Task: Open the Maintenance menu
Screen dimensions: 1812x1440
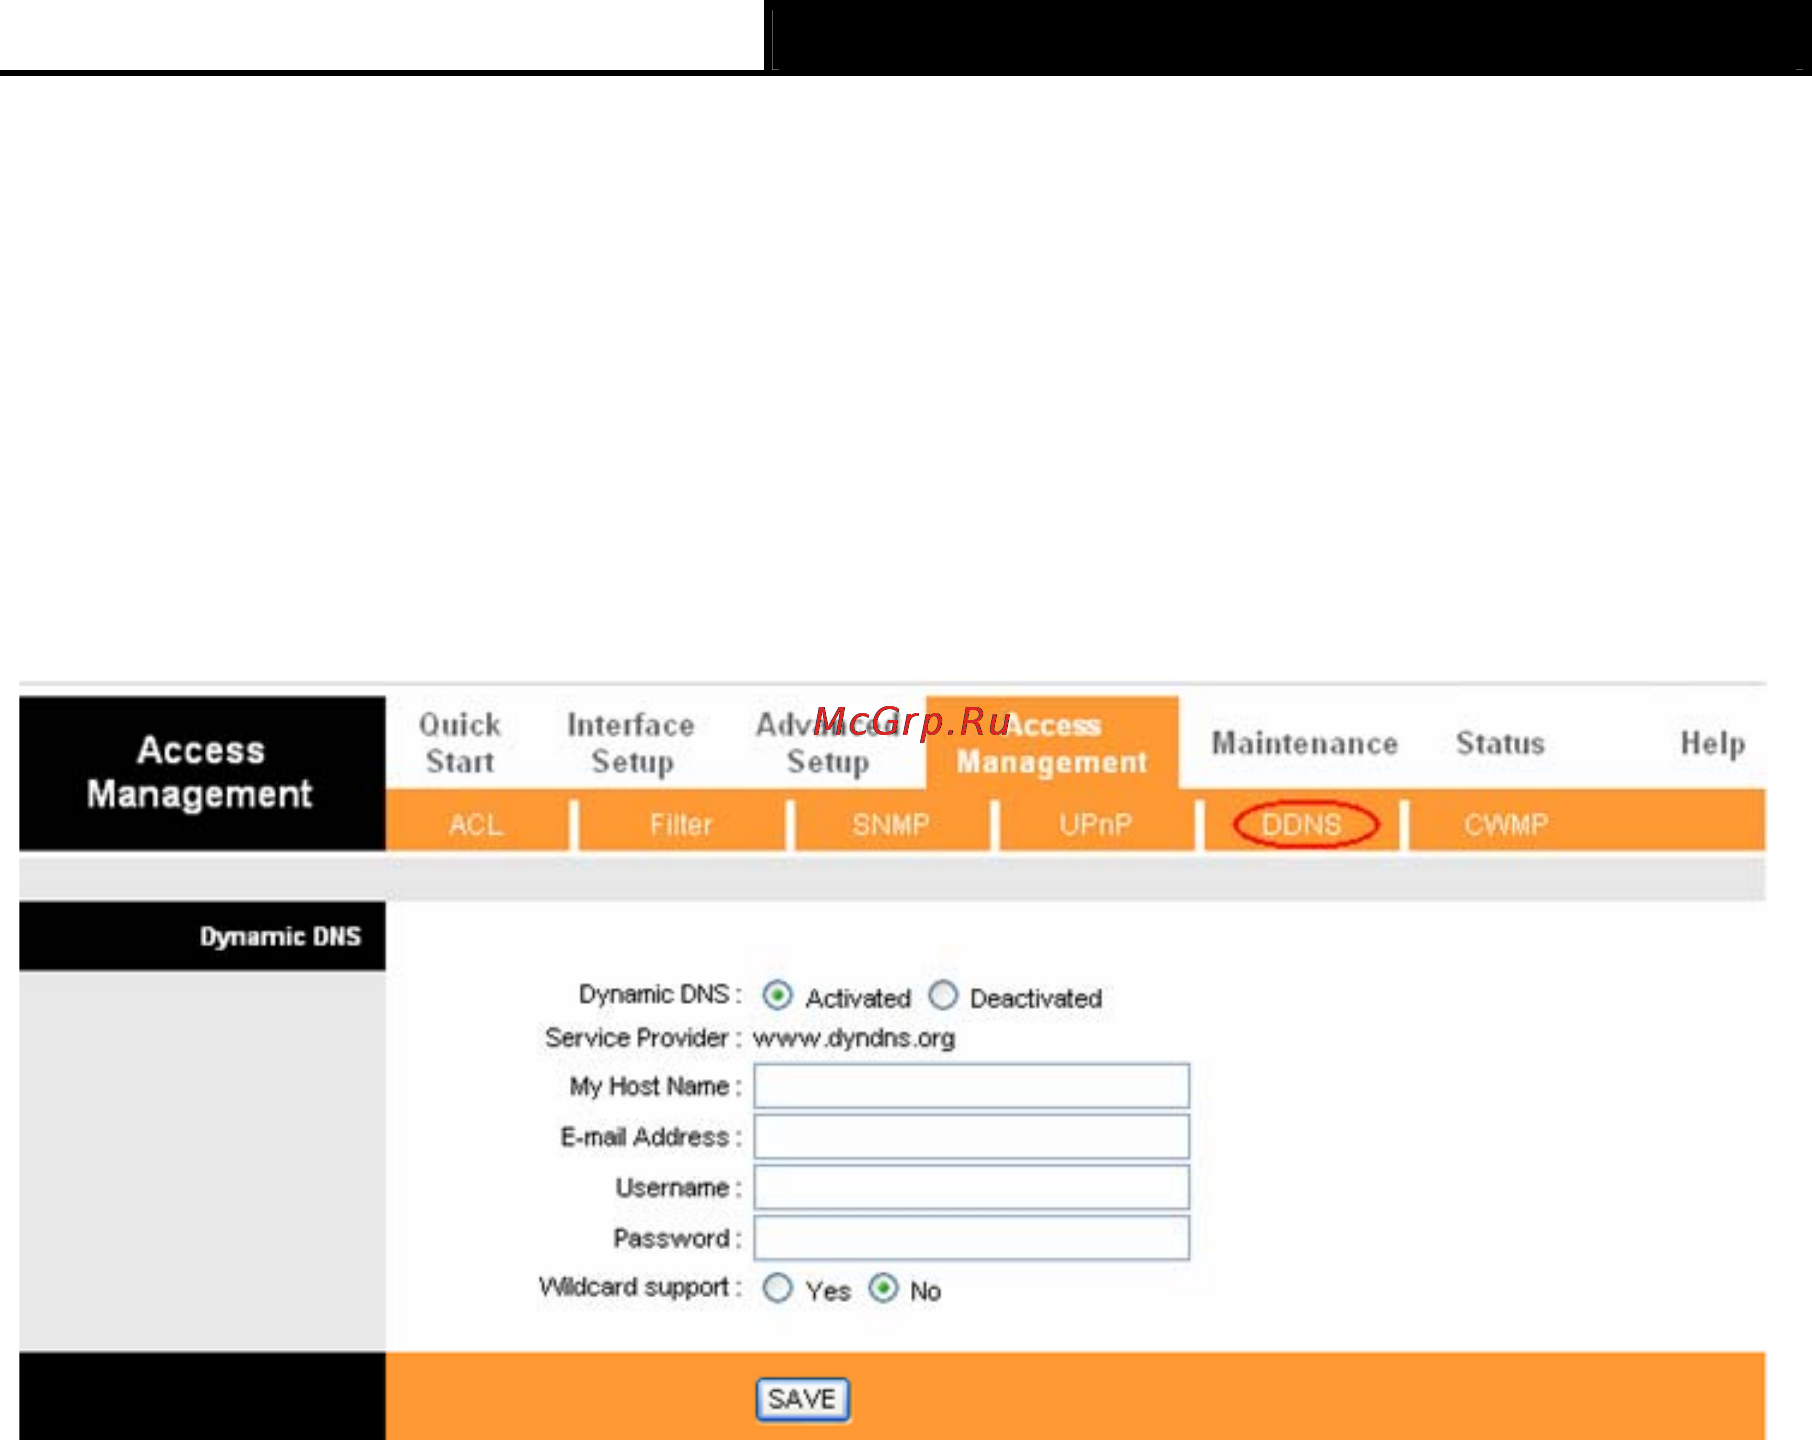Action: (x=1305, y=743)
